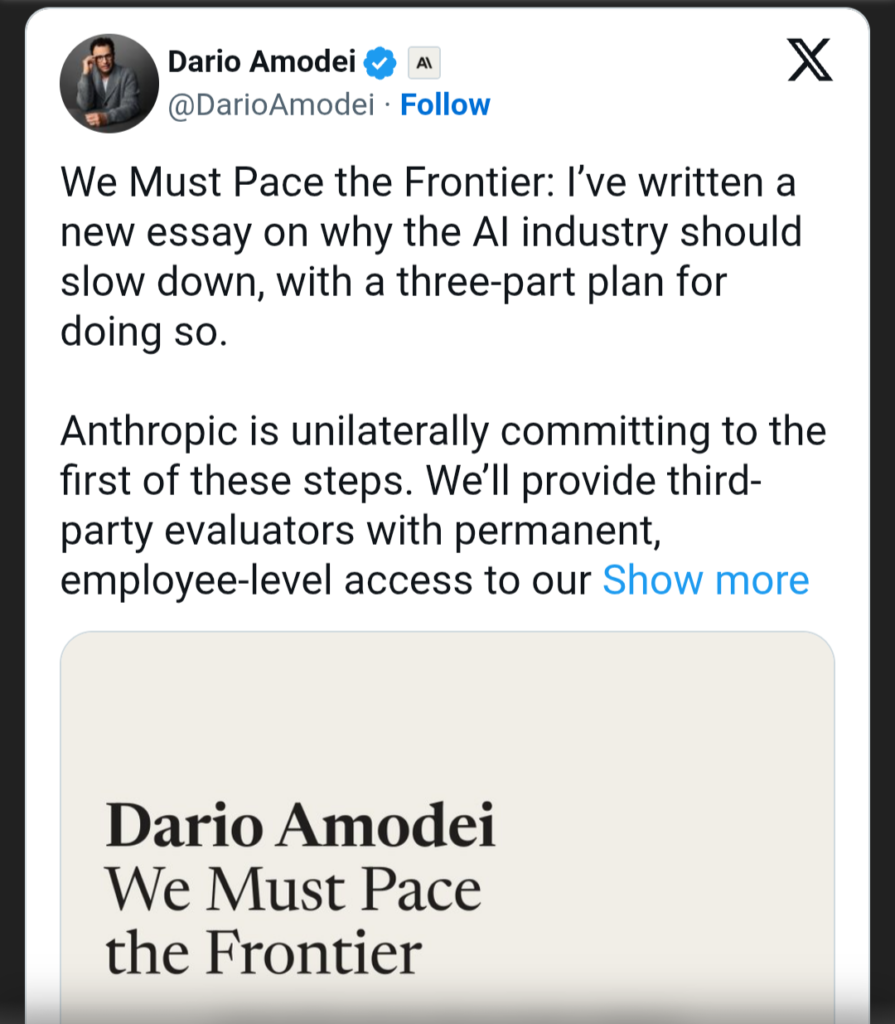895x1024 pixels.
Task: Click the card's "the Frontier" title line
Action: click(x=263, y=952)
